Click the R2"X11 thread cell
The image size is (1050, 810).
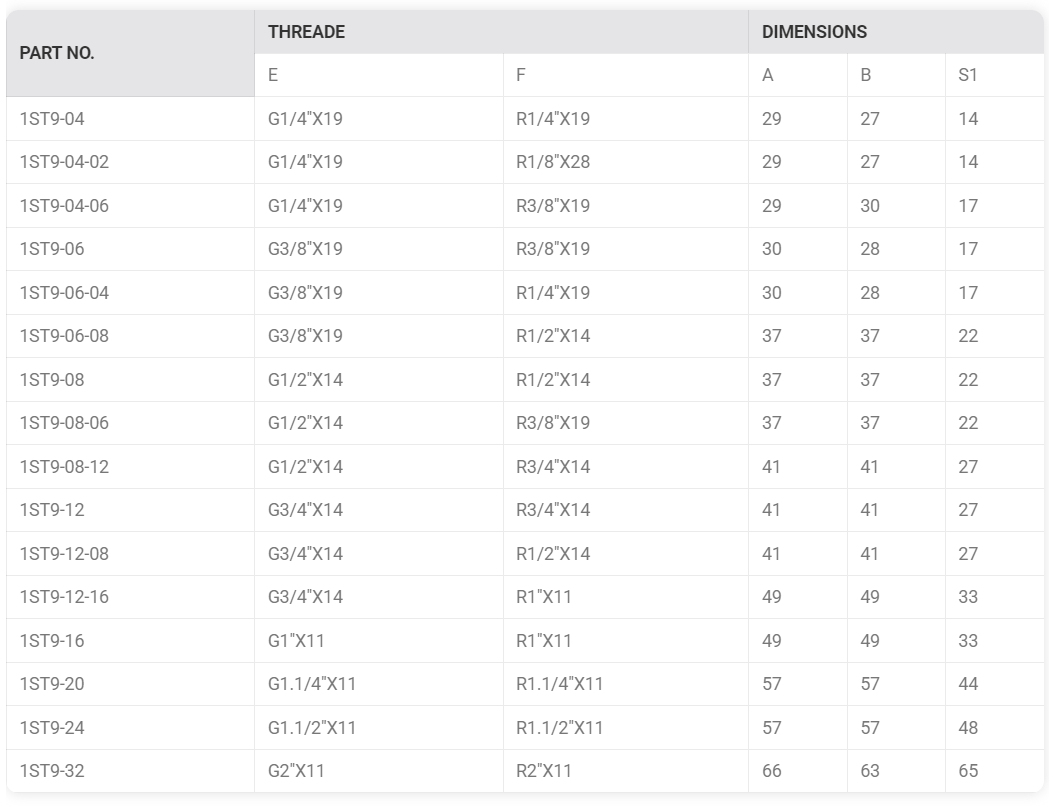pos(544,771)
